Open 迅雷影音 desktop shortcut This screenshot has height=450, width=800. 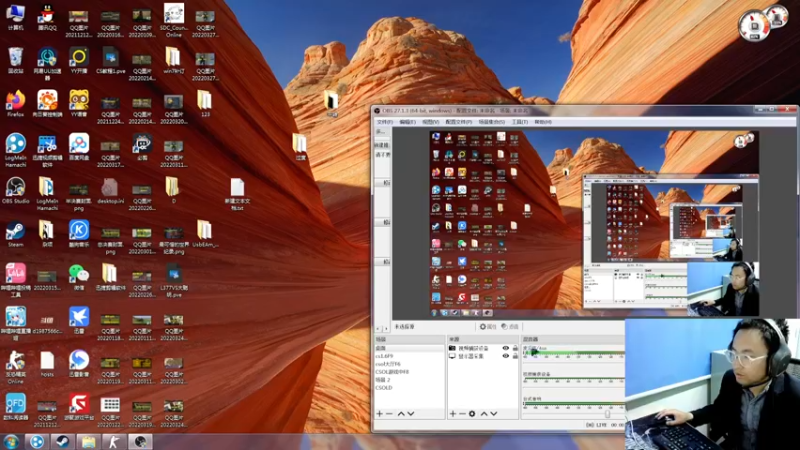(79, 364)
